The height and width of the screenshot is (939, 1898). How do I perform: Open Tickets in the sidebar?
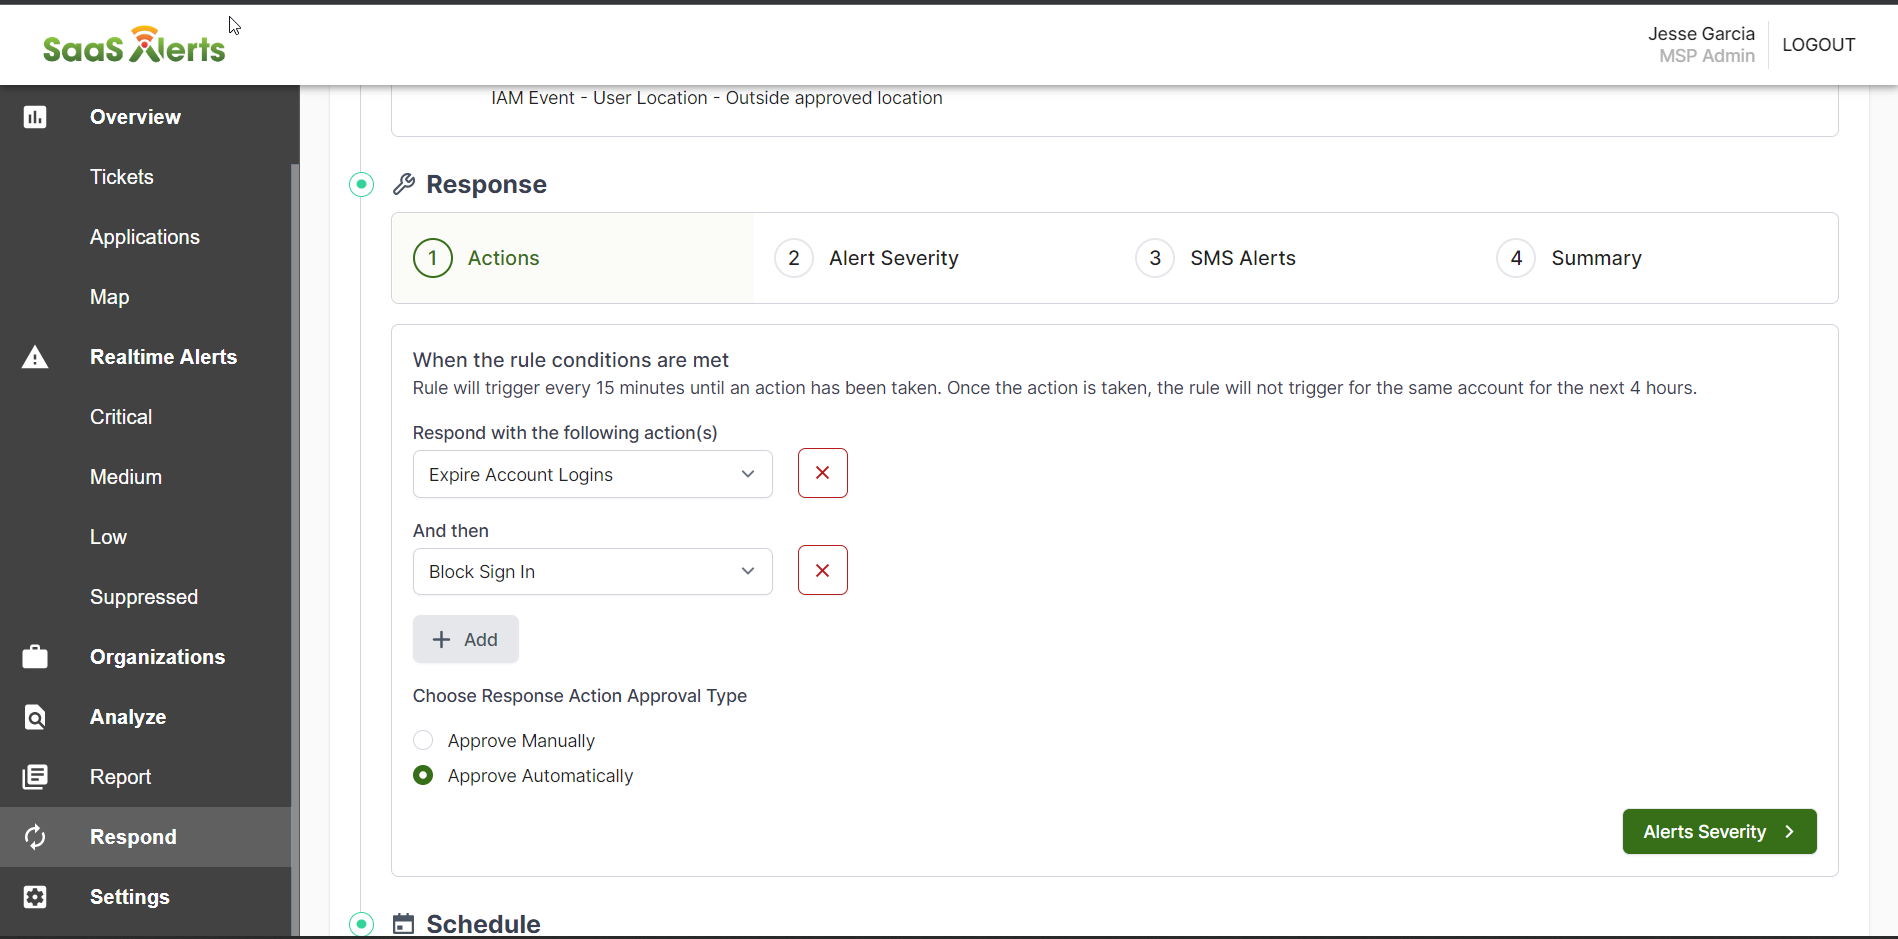coord(122,177)
